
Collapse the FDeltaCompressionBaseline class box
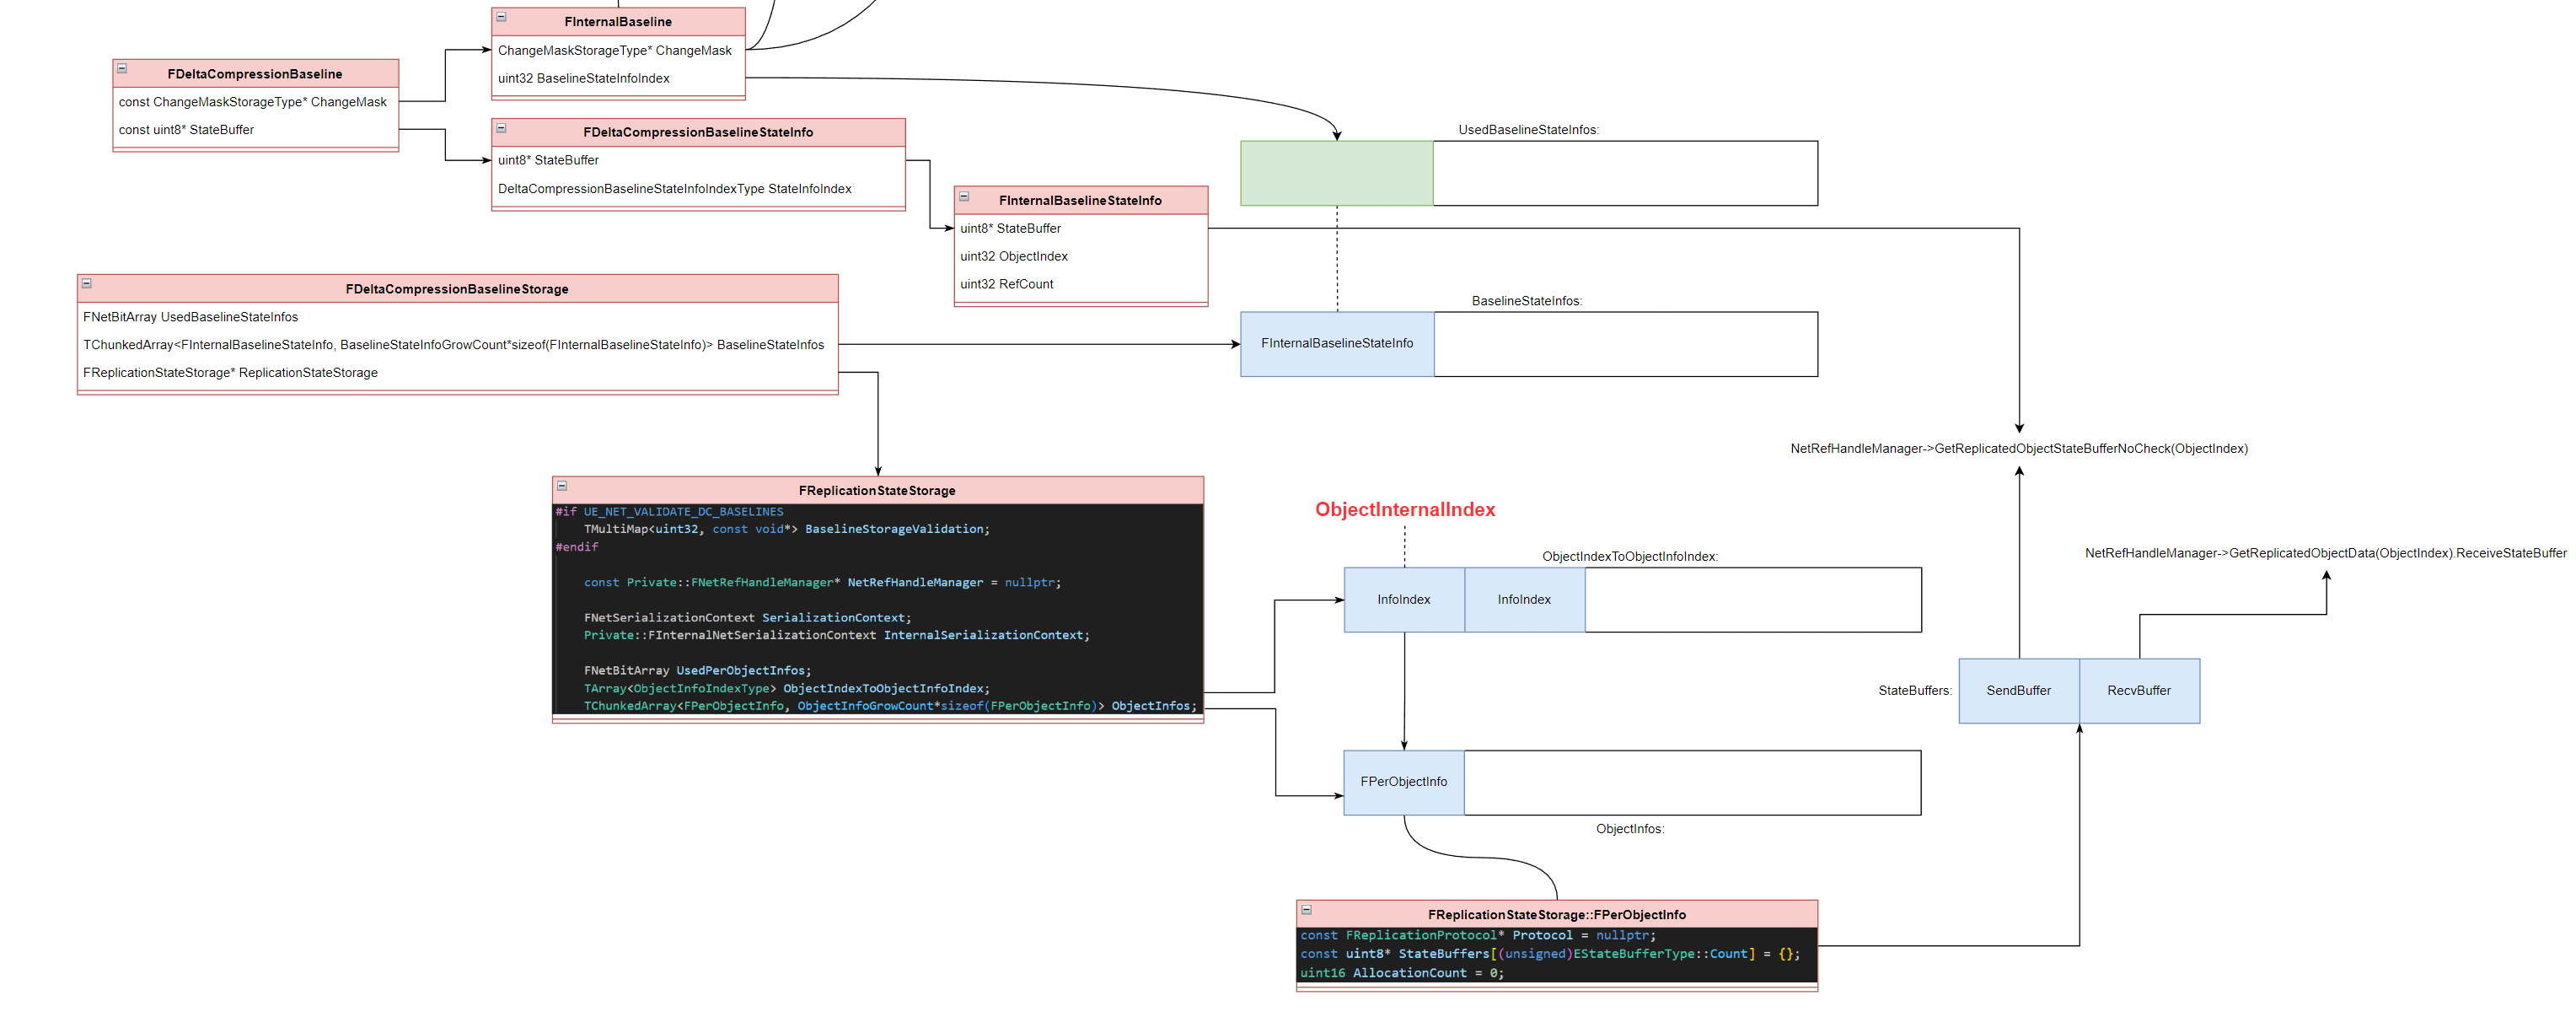pos(122,69)
